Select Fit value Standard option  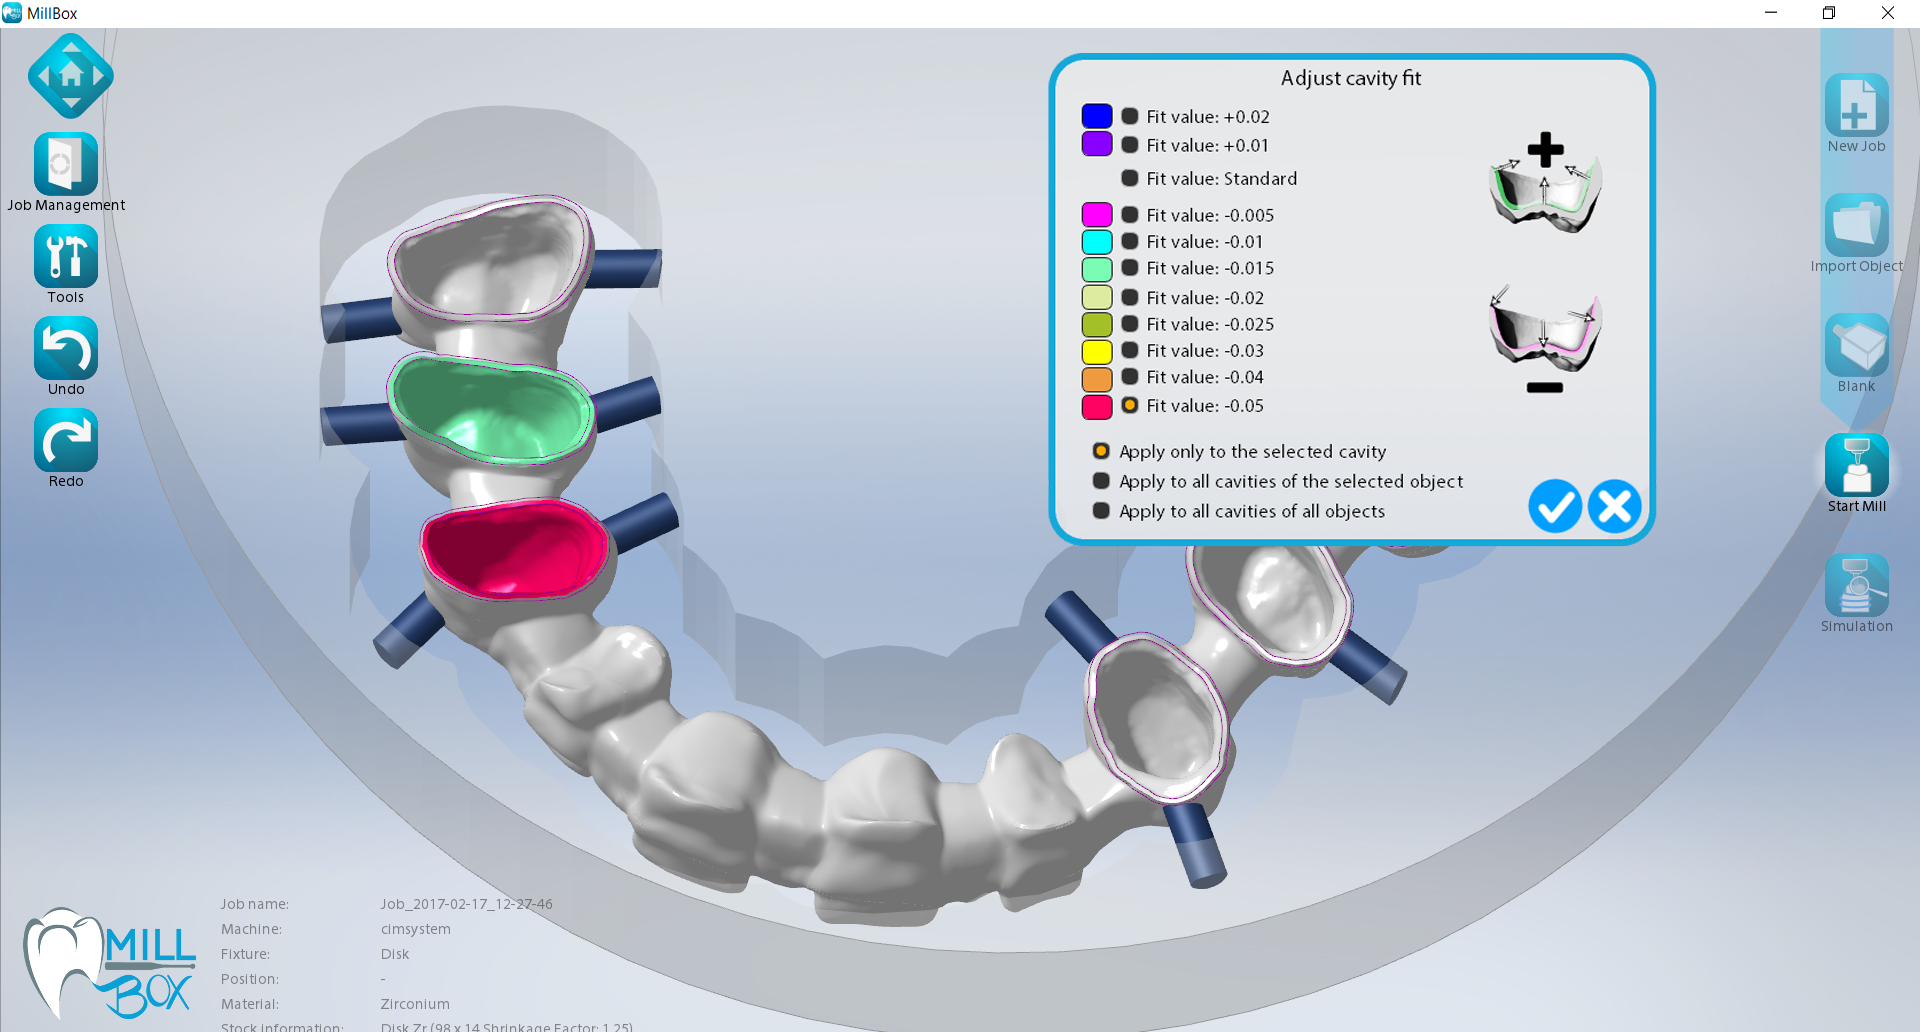[x=1130, y=178]
